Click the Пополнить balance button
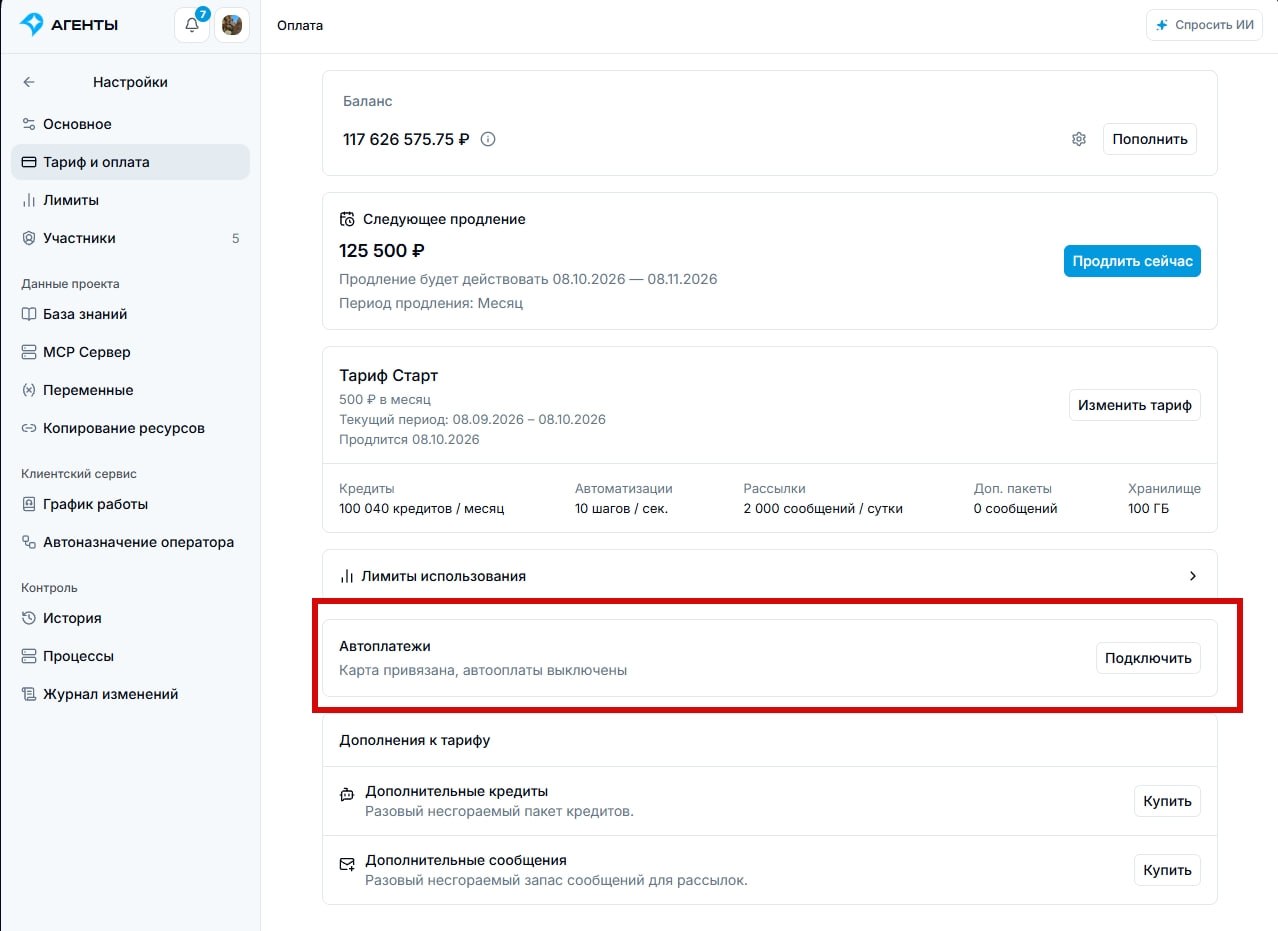 coord(1150,139)
